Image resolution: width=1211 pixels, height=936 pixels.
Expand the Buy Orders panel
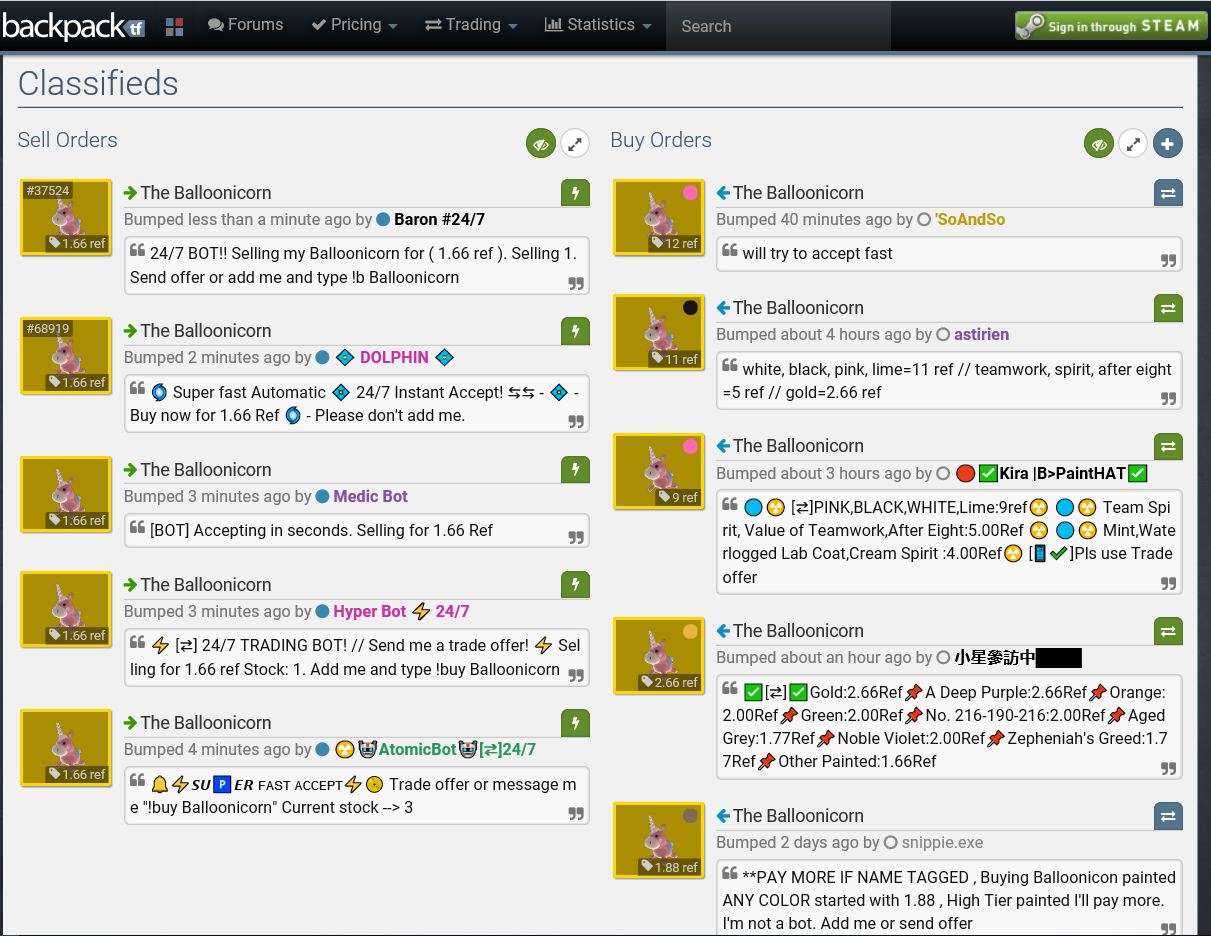(1133, 144)
